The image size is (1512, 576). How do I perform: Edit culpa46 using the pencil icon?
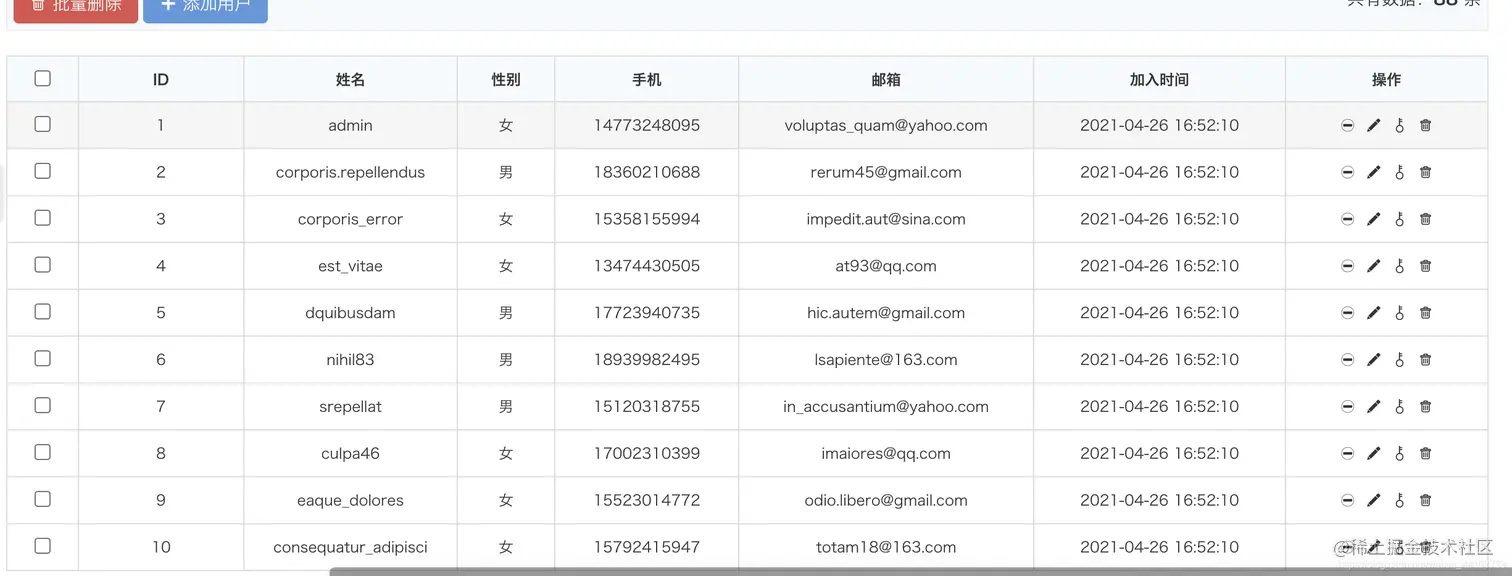click(x=1373, y=454)
